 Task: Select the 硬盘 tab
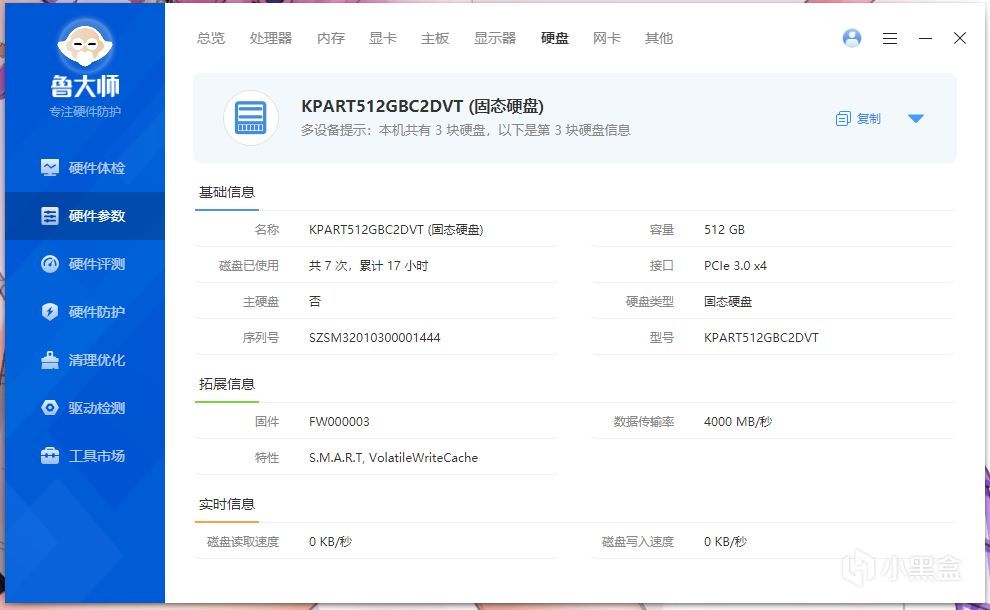click(555, 39)
